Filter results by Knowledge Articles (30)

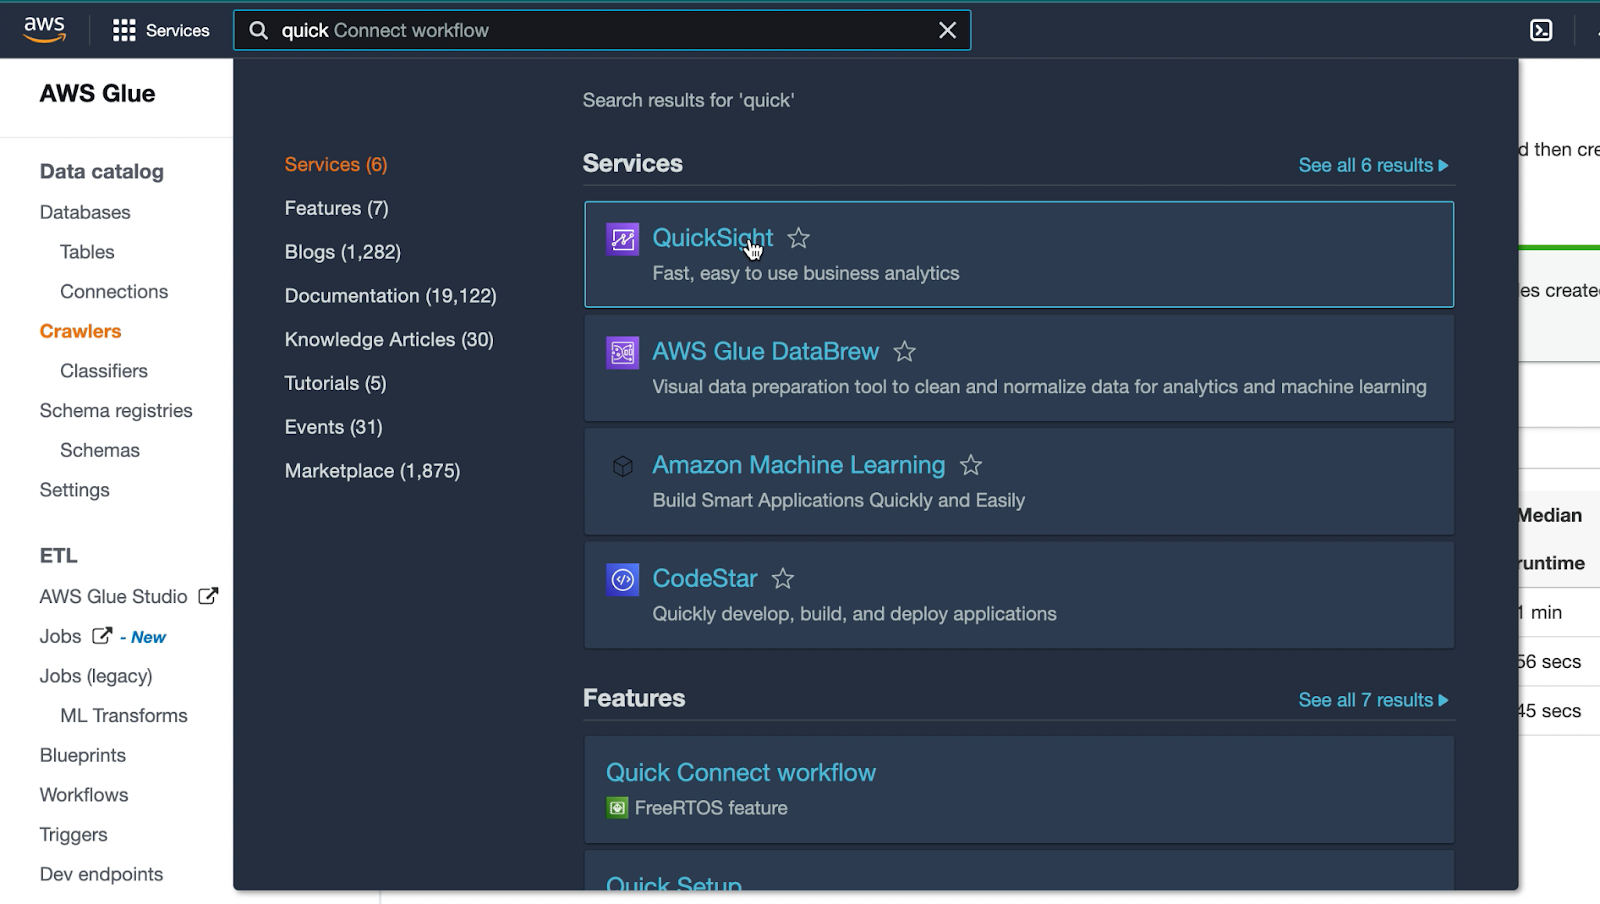389,340
